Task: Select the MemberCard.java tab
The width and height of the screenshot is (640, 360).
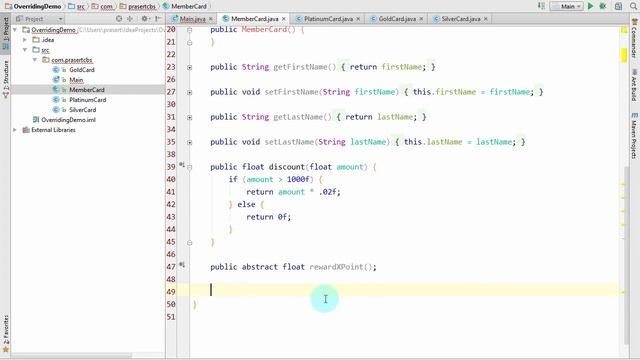Action: click(x=254, y=19)
